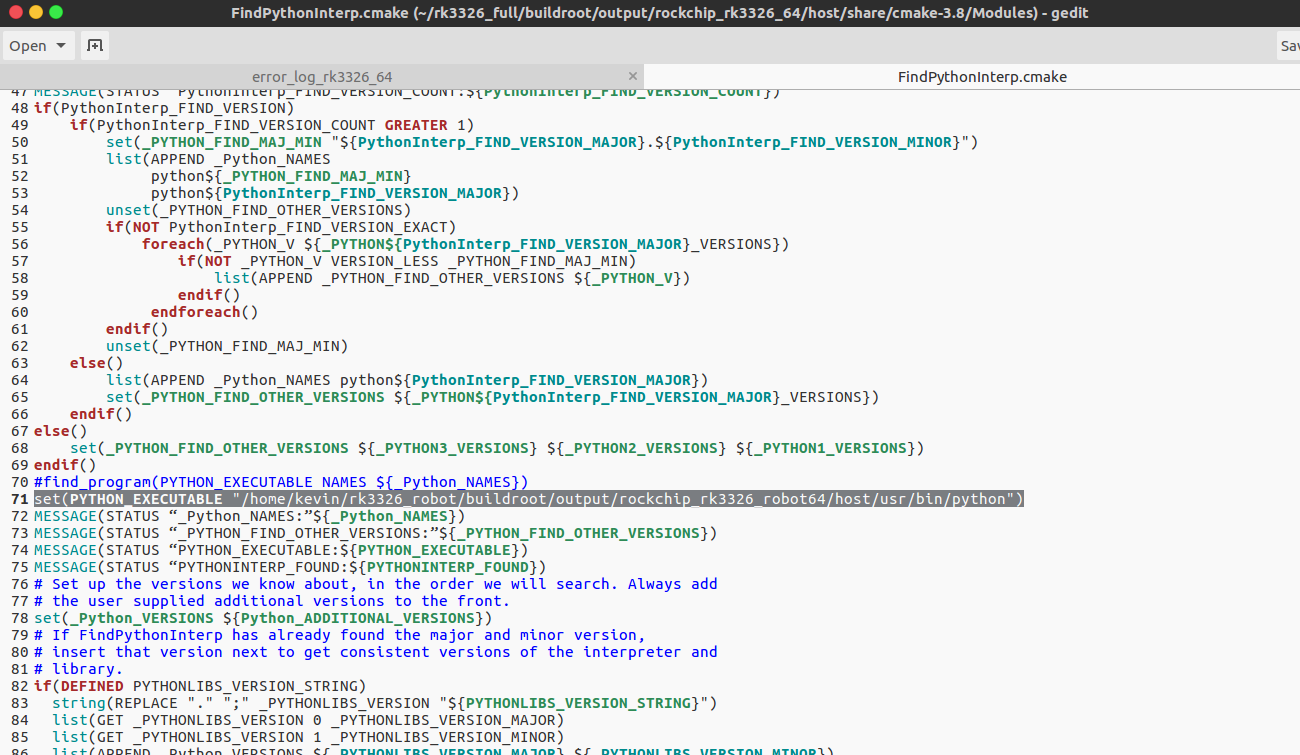1300x755 pixels.
Task: Open the new document tab icon
Action: (95, 45)
